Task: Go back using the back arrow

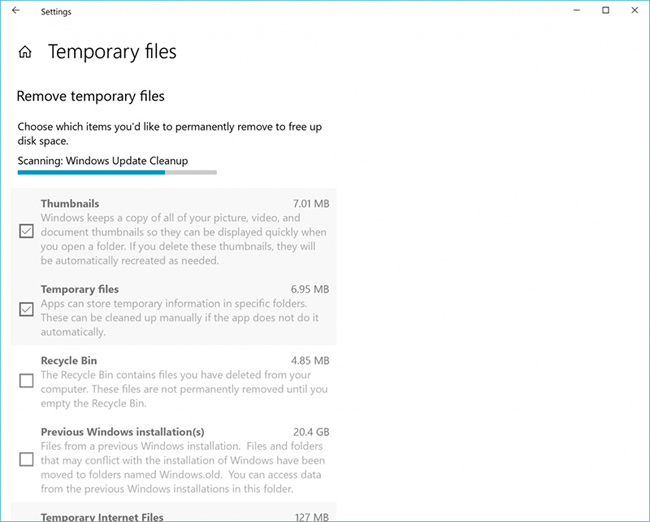Action: (x=15, y=11)
